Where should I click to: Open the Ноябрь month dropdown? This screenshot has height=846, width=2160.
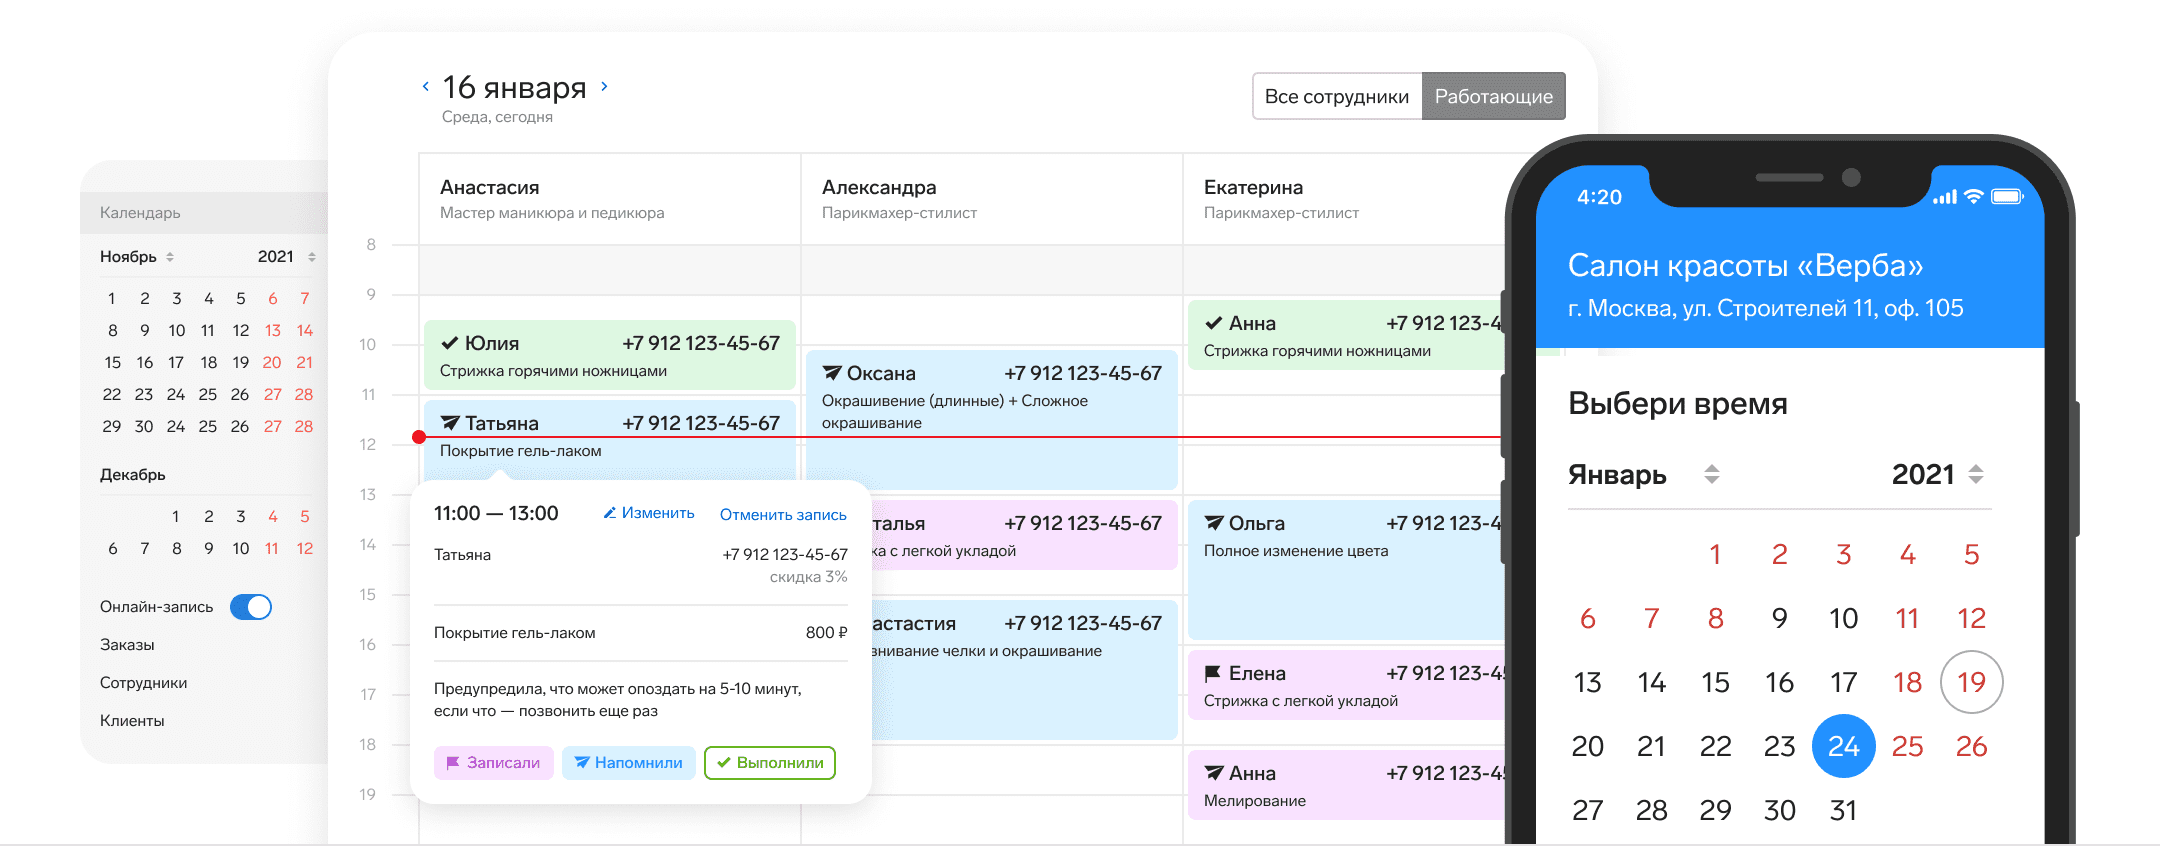tap(138, 257)
